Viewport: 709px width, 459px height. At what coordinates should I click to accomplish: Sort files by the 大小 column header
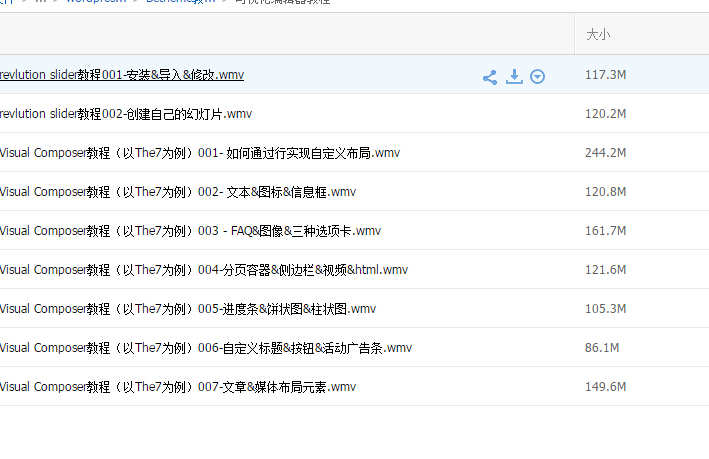(598, 34)
